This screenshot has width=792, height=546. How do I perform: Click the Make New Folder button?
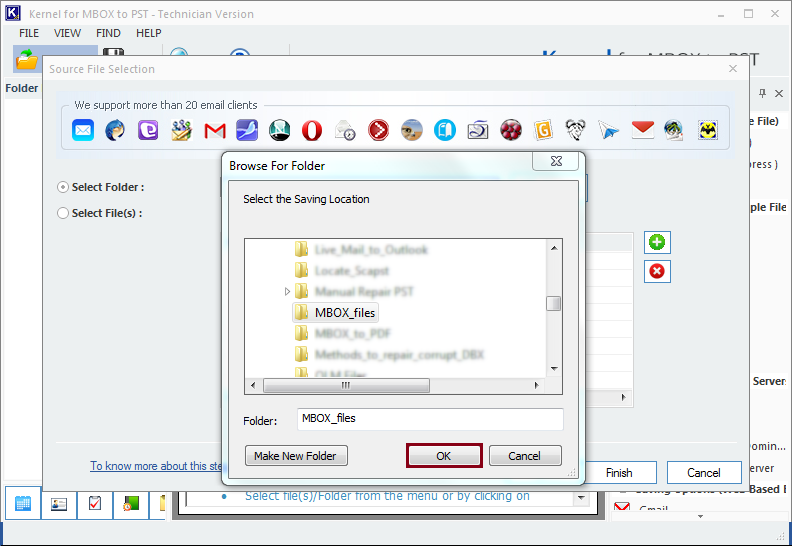(296, 456)
